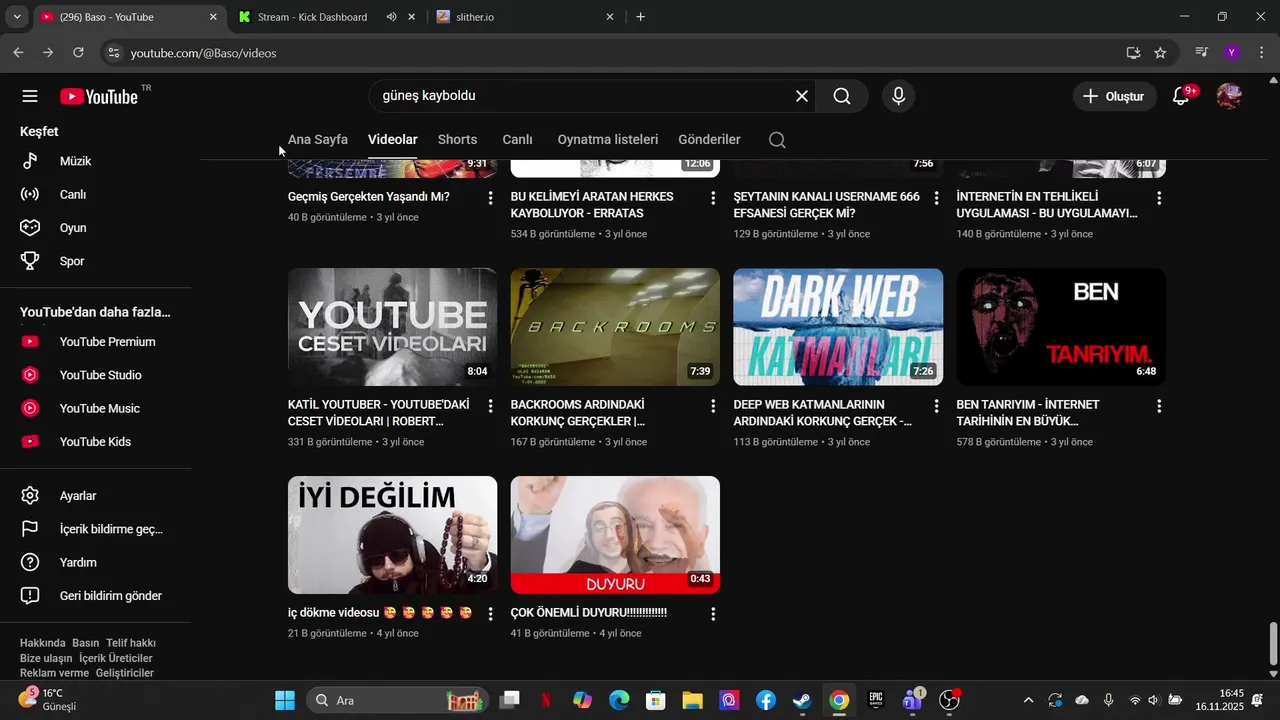Screen dimensions: 1280x720
Task: Open Steam from the taskbar
Action: 802,700
